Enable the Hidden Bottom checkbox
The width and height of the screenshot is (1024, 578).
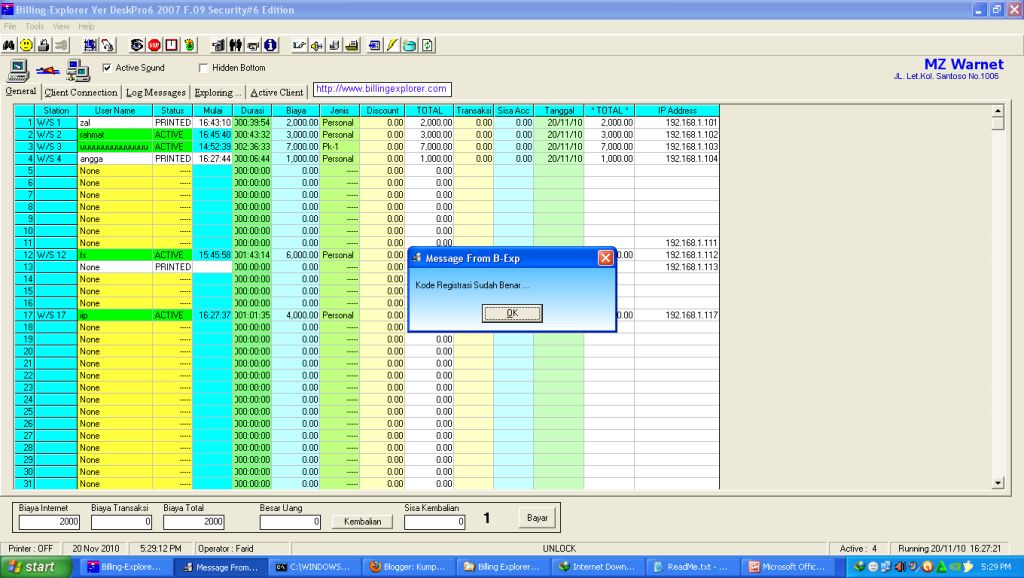(x=203, y=67)
